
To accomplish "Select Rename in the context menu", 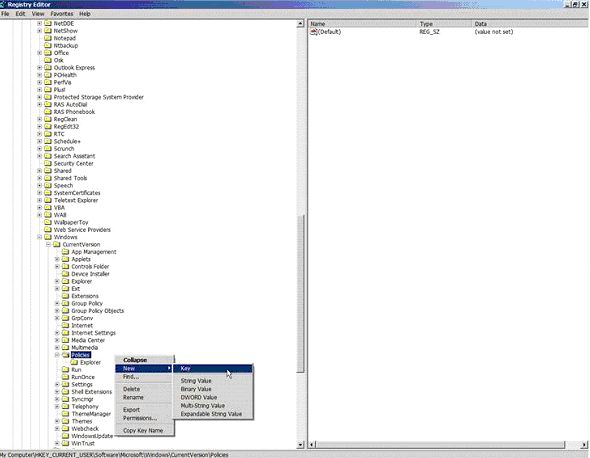I will (x=144, y=397).
